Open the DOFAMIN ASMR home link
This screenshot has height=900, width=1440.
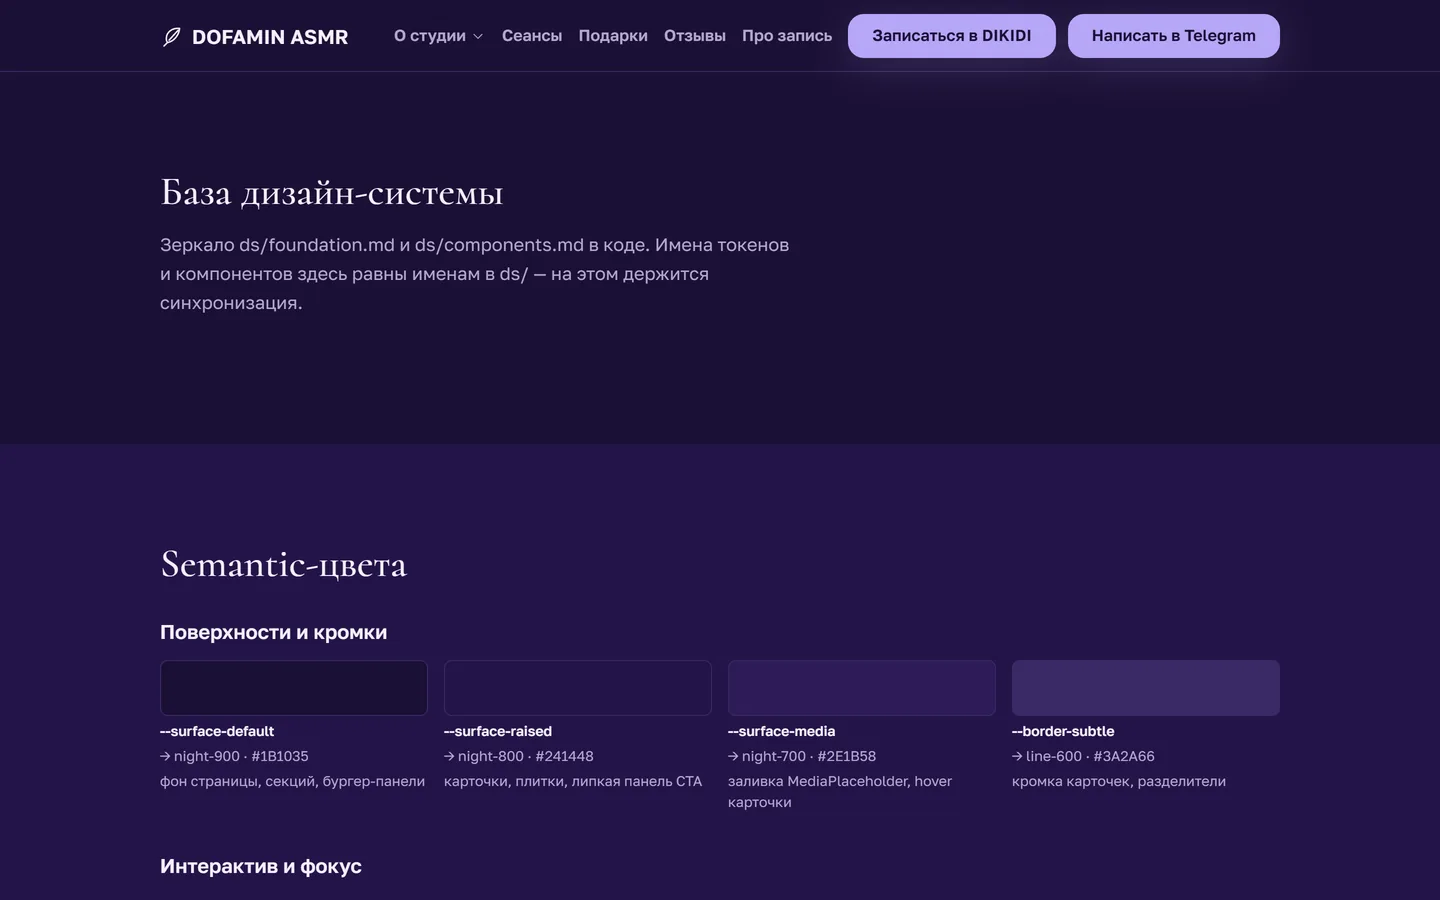[x=255, y=37]
